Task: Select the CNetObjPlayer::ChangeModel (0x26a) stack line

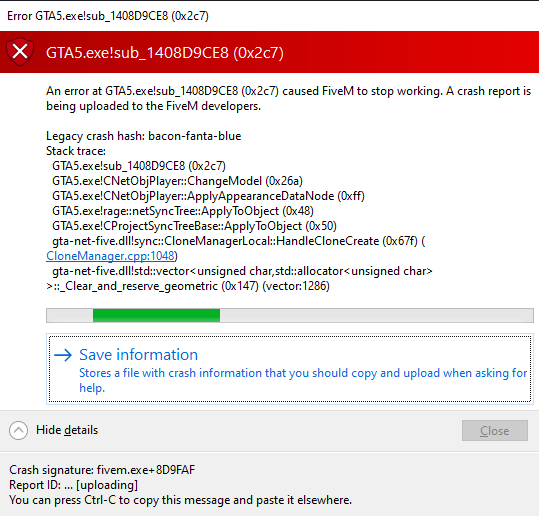Action: 177,181
